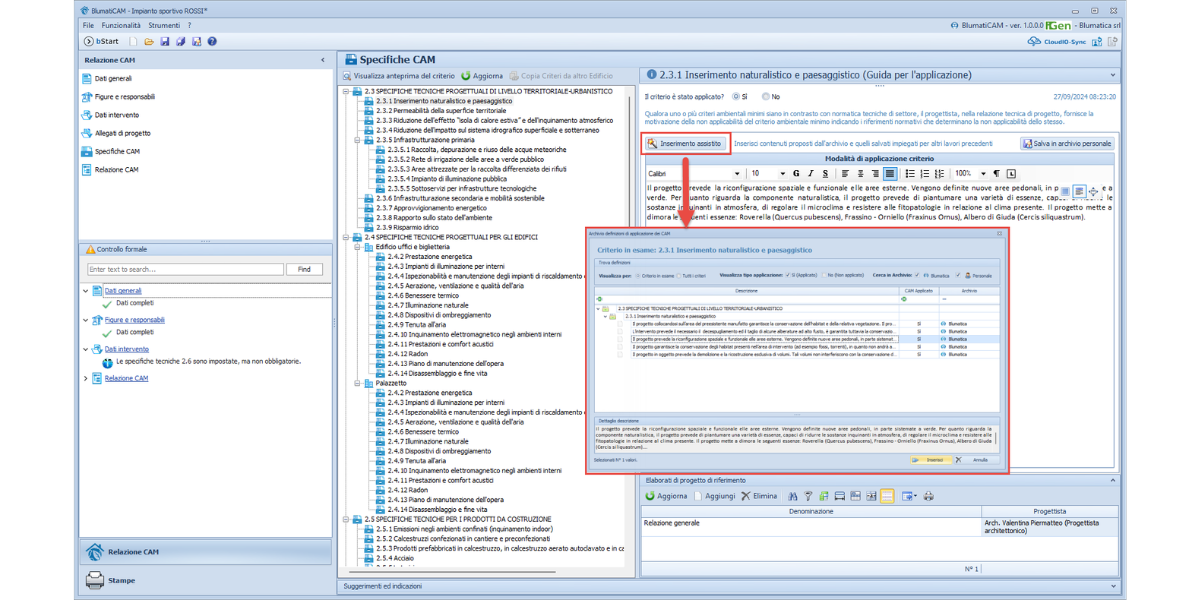Open the File menu

click(89, 24)
